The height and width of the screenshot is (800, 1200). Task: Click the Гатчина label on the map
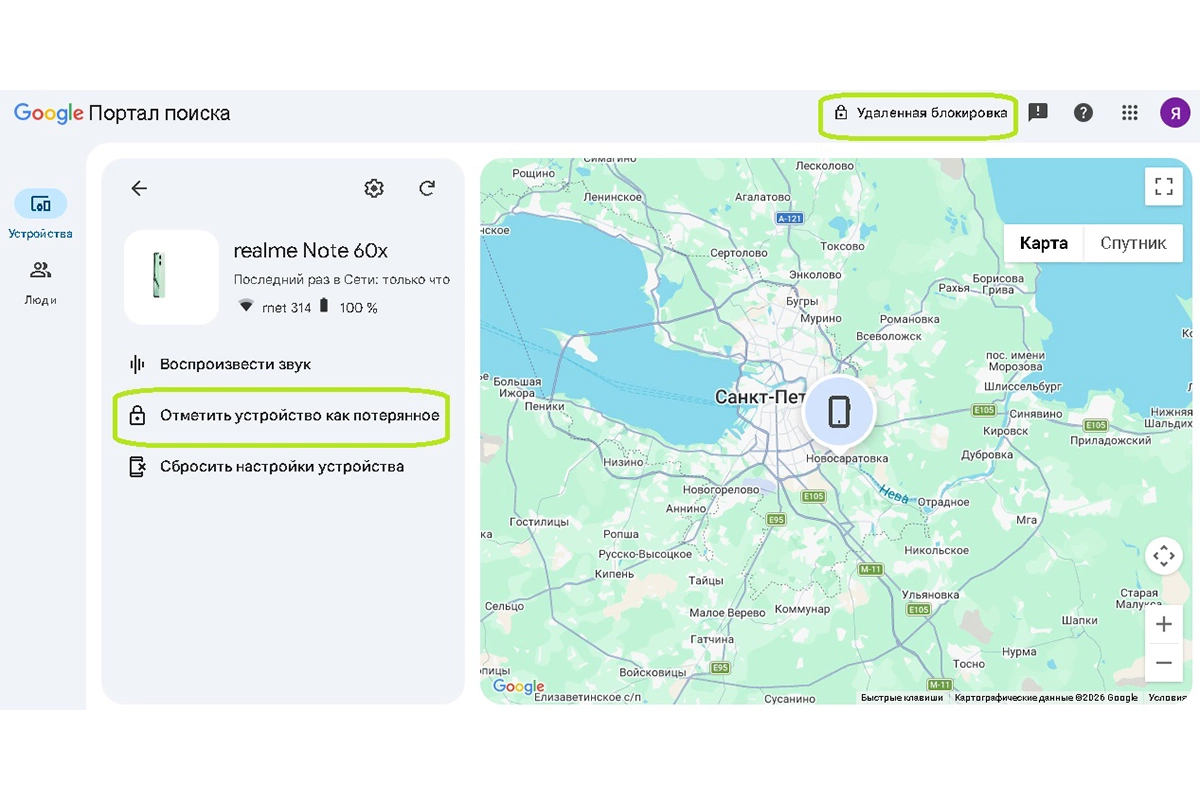pos(712,639)
